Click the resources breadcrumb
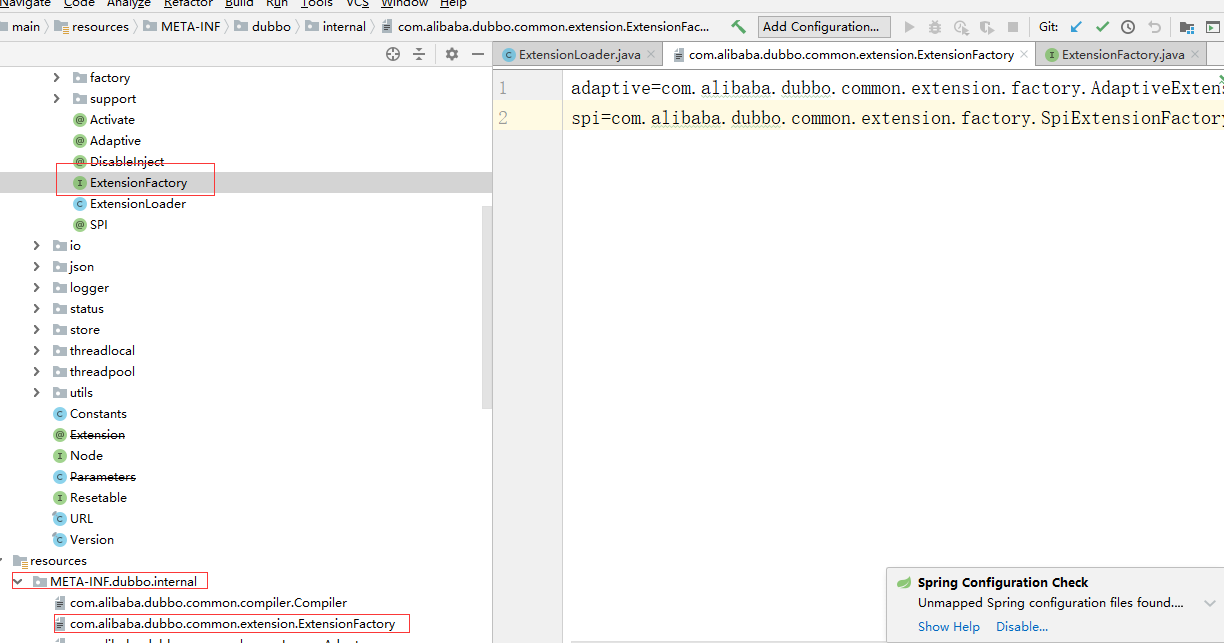 coord(92,27)
